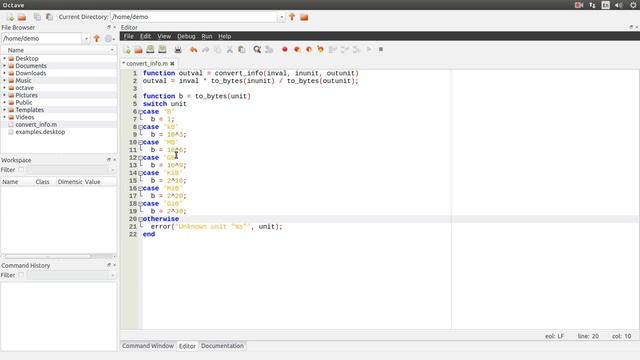Screen dimensions: 640x360
Task: Open the Workspace filter dropdown
Action: click(x=112, y=170)
